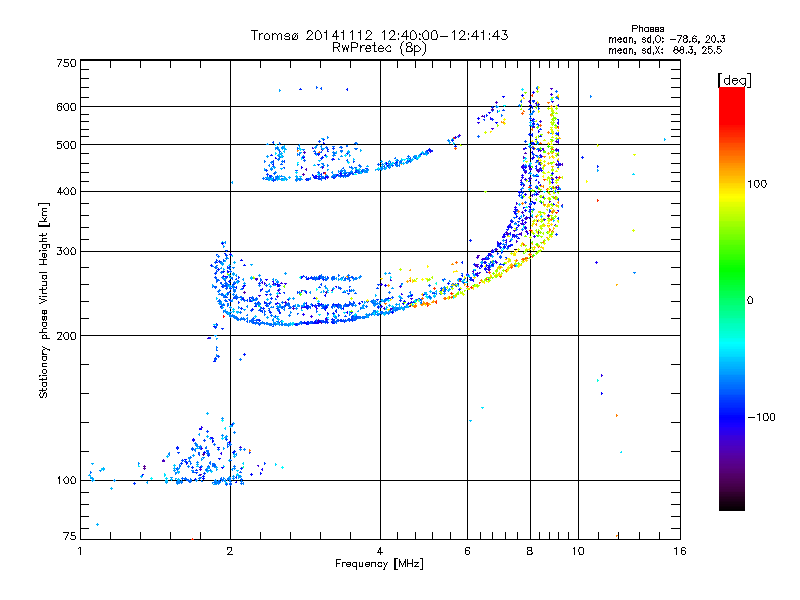This screenshot has height=600, width=800.
Task: Click the y-axis tick label '200'
Action: coord(67,336)
